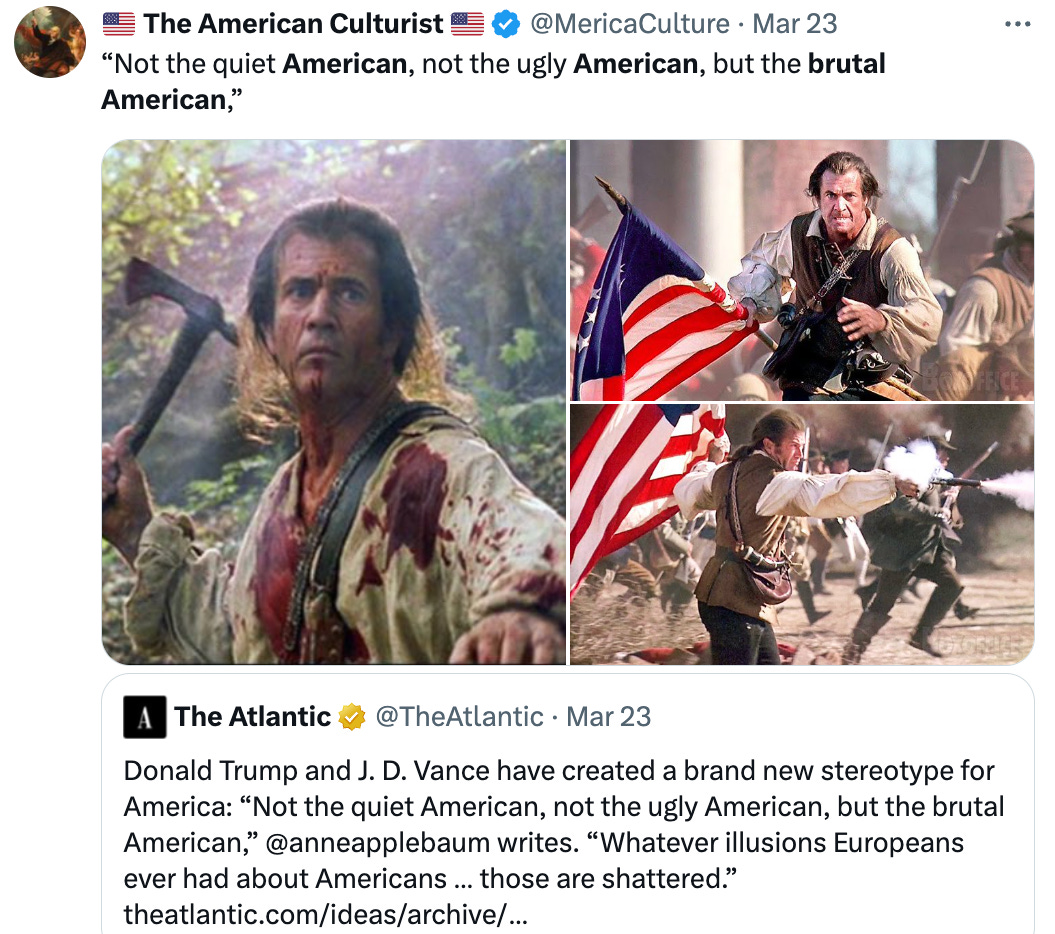
Task: Click the first bold American keyword
Action: 345,64
